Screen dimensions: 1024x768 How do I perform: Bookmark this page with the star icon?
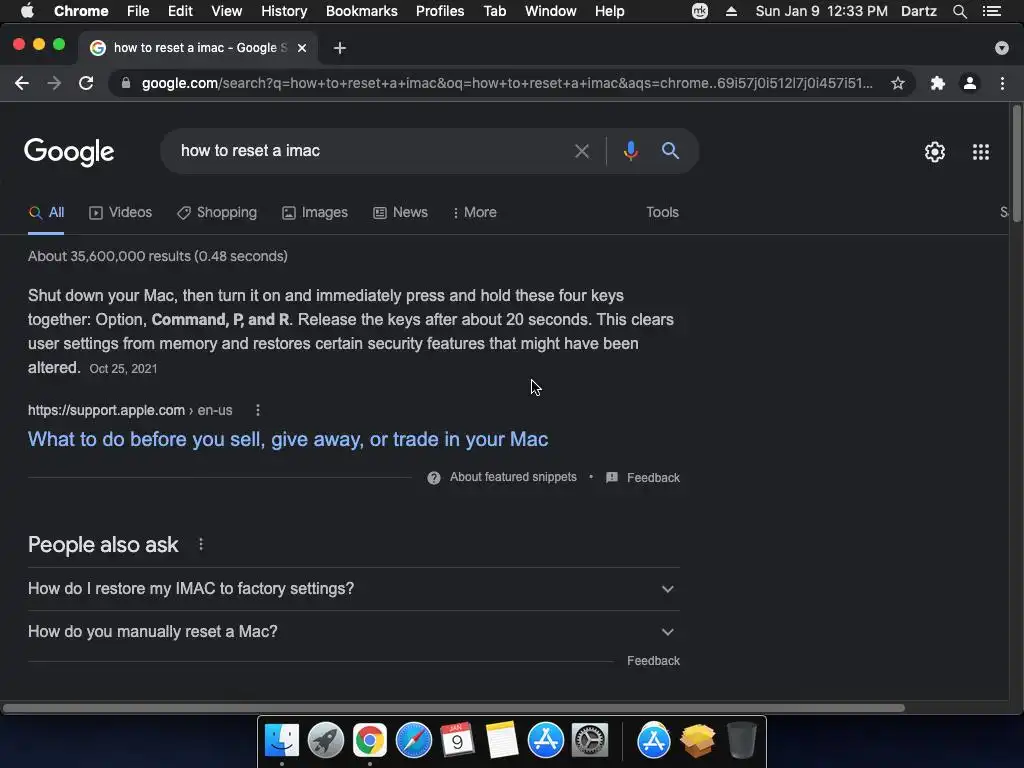(898, 83)
